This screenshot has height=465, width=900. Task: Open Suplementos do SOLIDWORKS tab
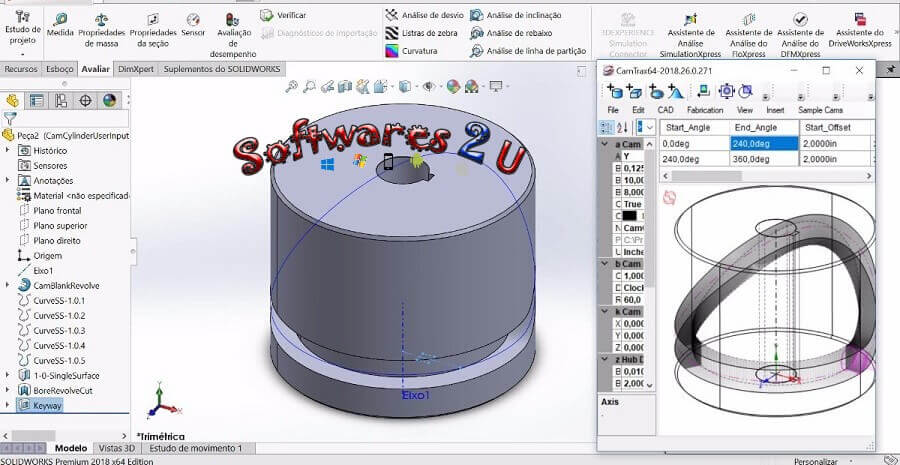pyautogui.click(x=222, y=69)
